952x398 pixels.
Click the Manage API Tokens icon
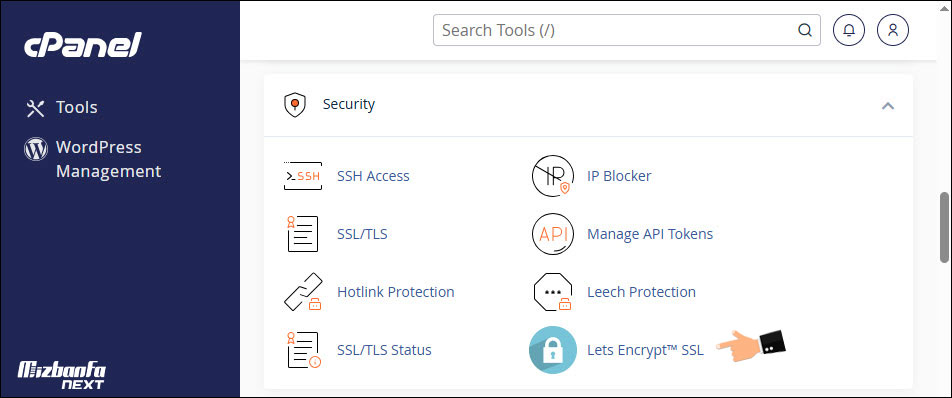click(x=552, y=234)
